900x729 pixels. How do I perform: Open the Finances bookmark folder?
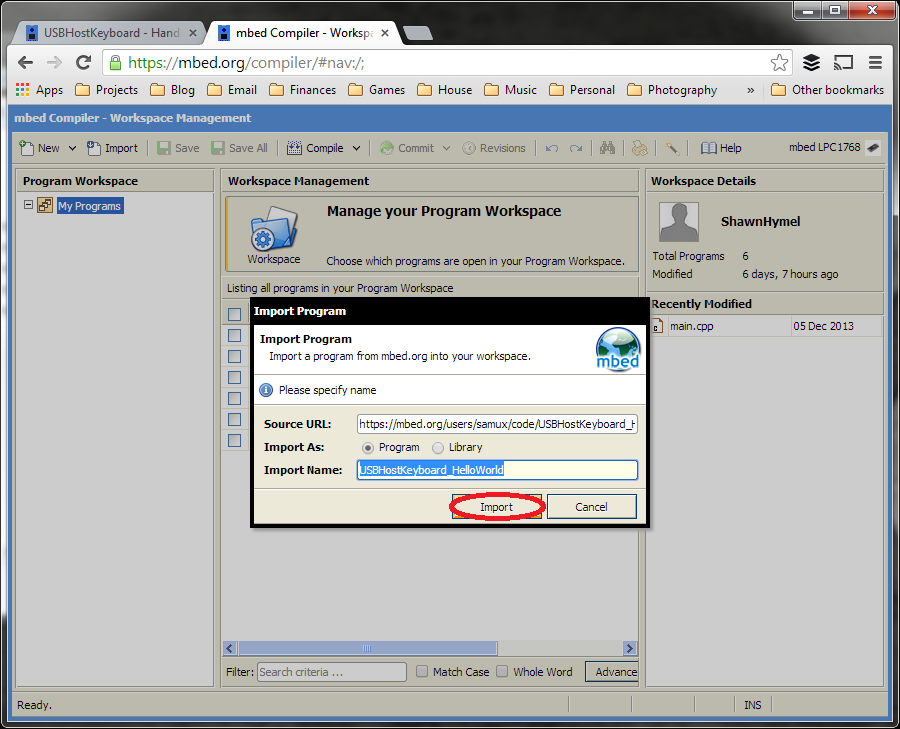302,90
